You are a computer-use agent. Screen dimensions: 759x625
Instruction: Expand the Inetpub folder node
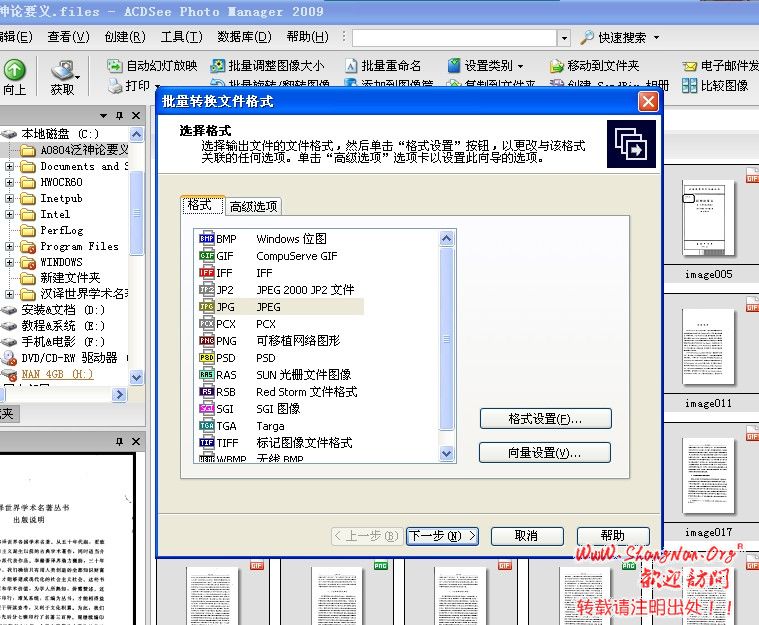[9, 198]
